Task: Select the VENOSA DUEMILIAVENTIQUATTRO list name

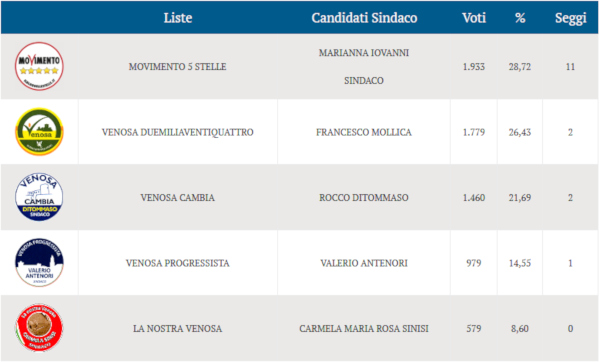Action: pos(178,132)
